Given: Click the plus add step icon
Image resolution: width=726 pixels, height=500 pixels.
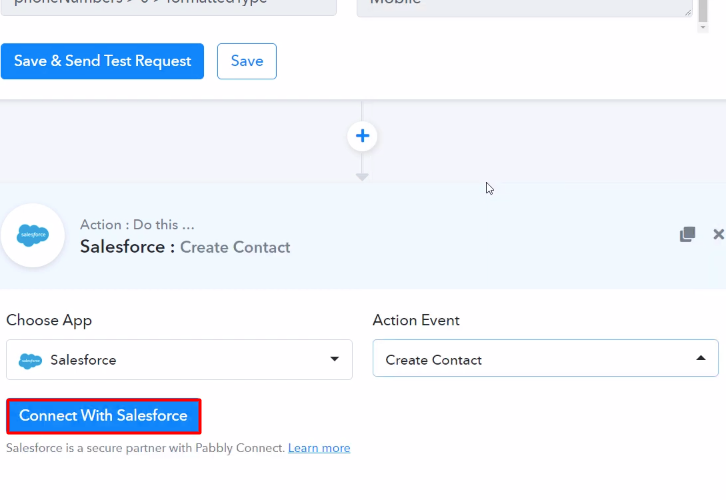Looking at the screenshot, I should 362,136.
